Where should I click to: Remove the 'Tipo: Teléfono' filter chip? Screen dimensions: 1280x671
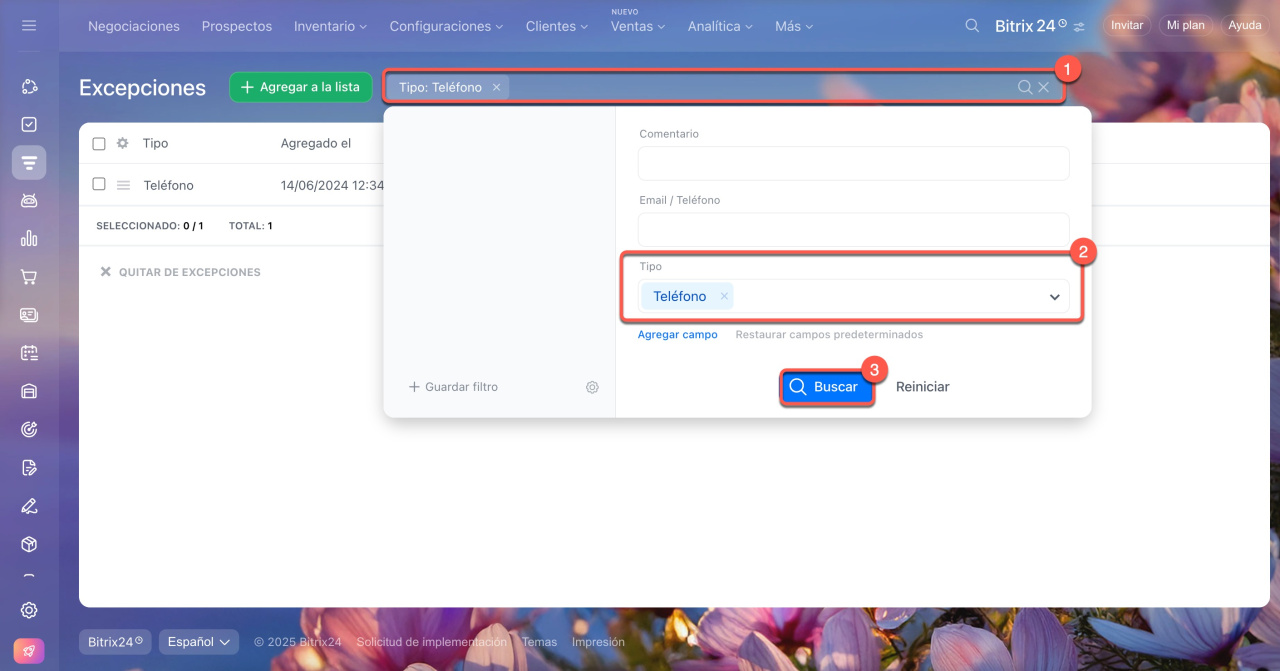[496, 87]
